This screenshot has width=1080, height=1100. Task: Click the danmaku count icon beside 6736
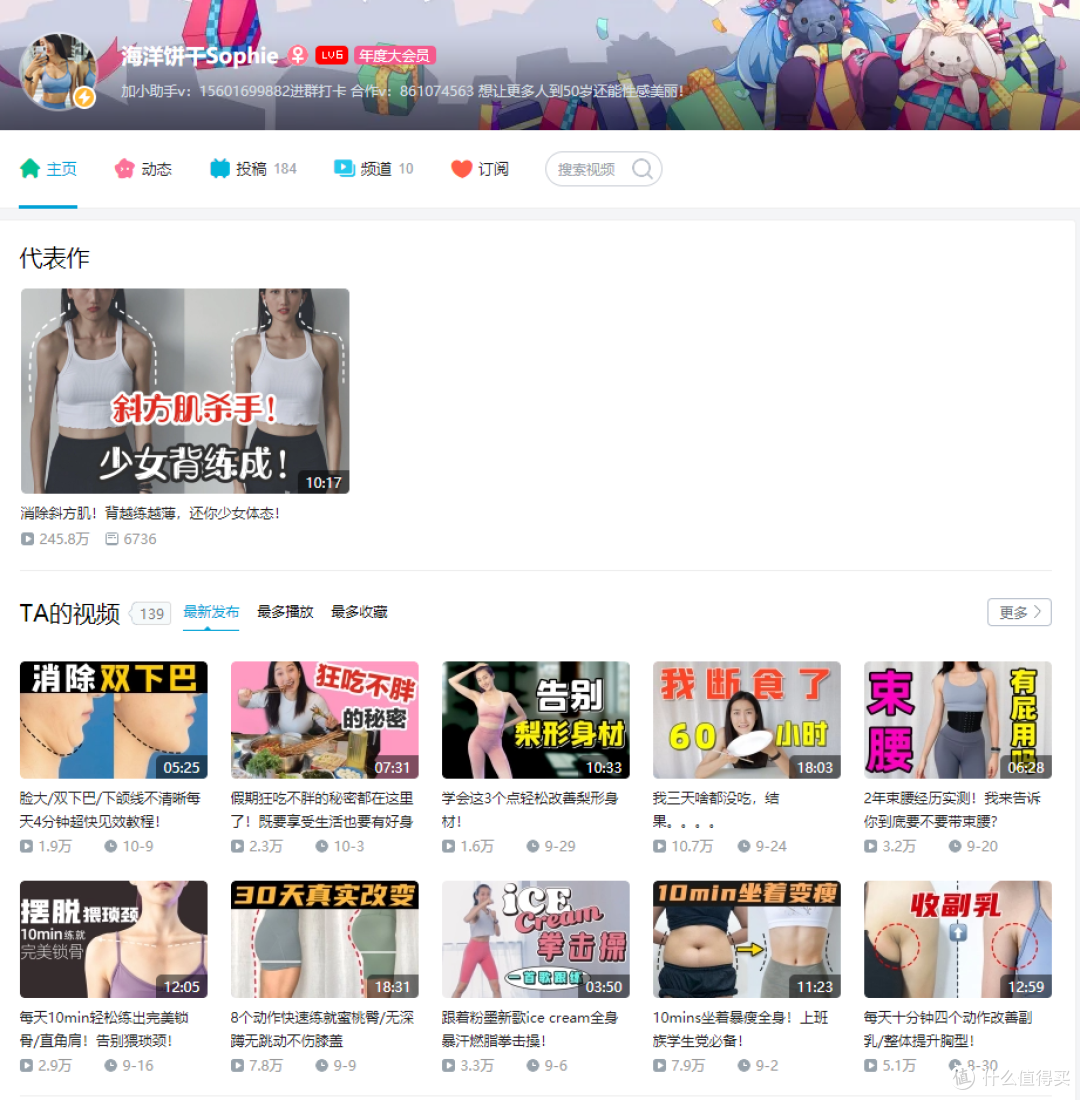click(112, 539)
